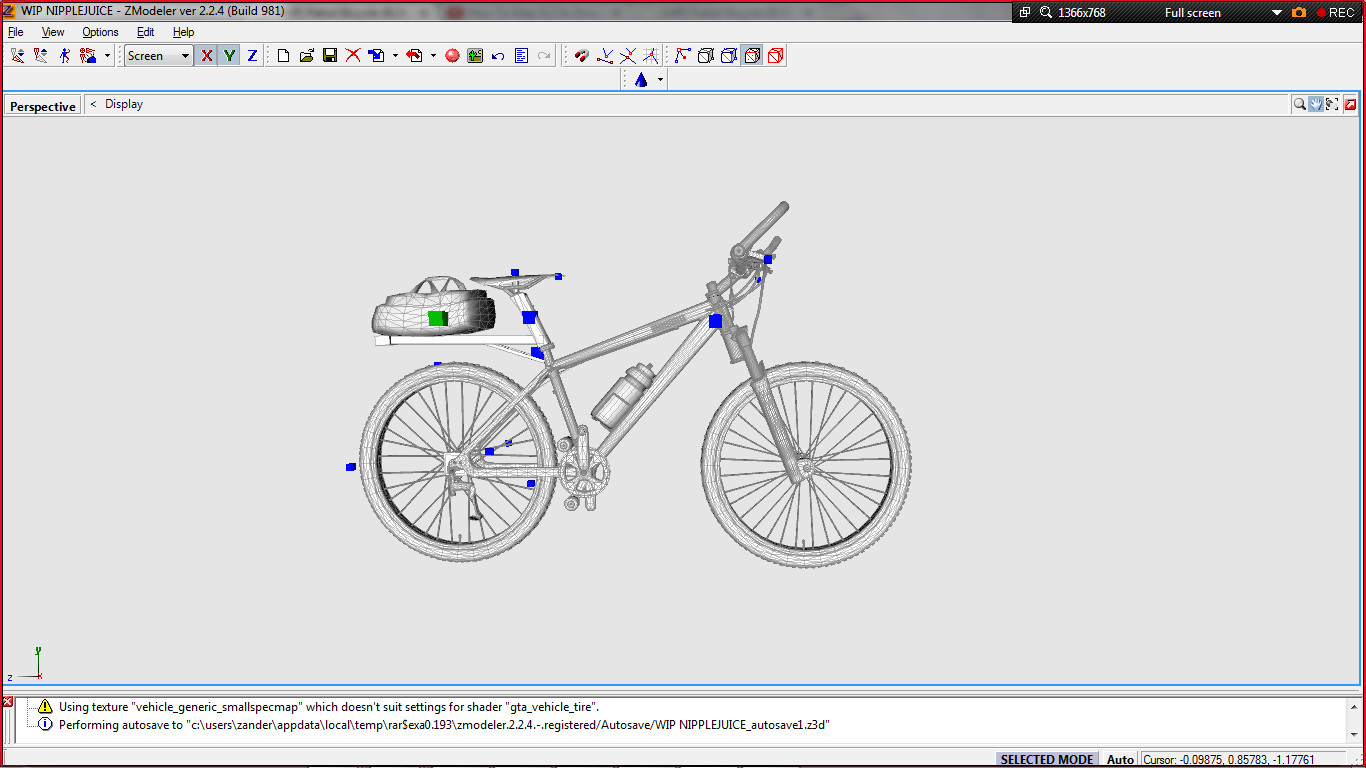The height and width of the screenshot is (768, 1366).
Task: Save the scene with the floppy disk icon
Action: point(330,56)
